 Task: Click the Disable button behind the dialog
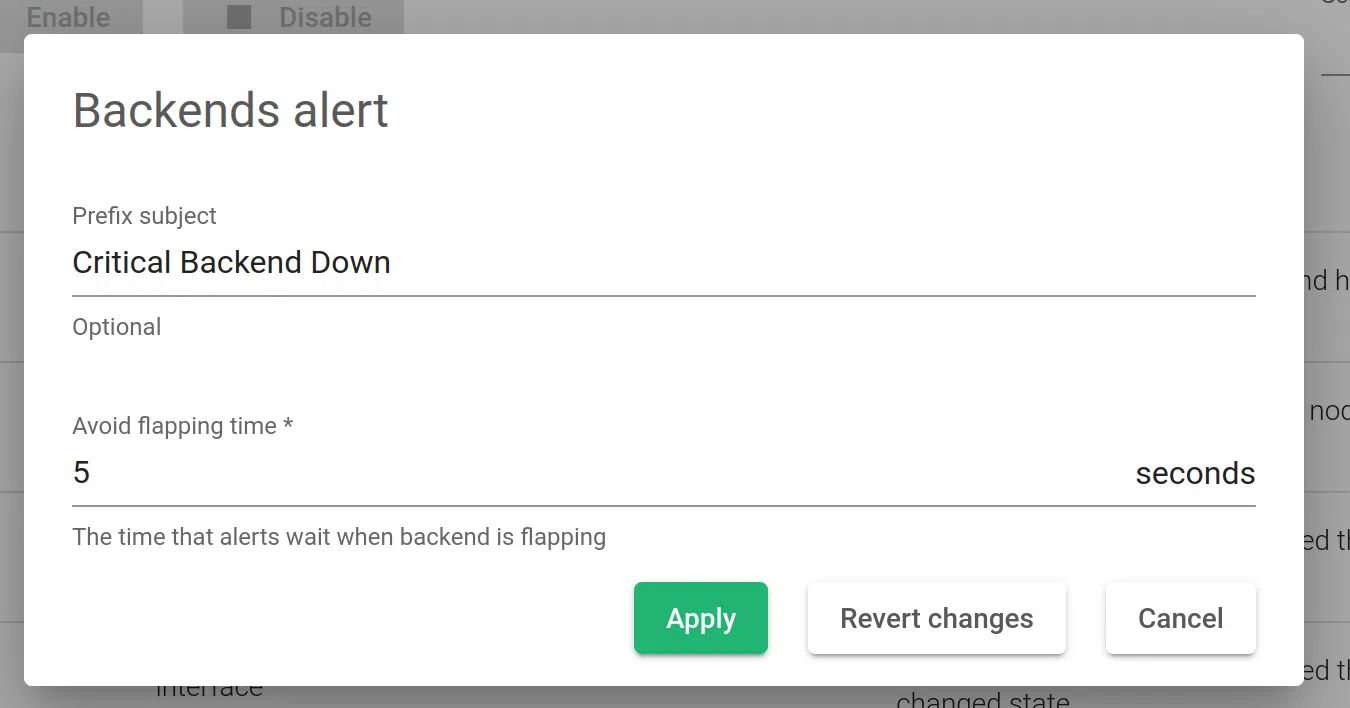pos(324,17)
